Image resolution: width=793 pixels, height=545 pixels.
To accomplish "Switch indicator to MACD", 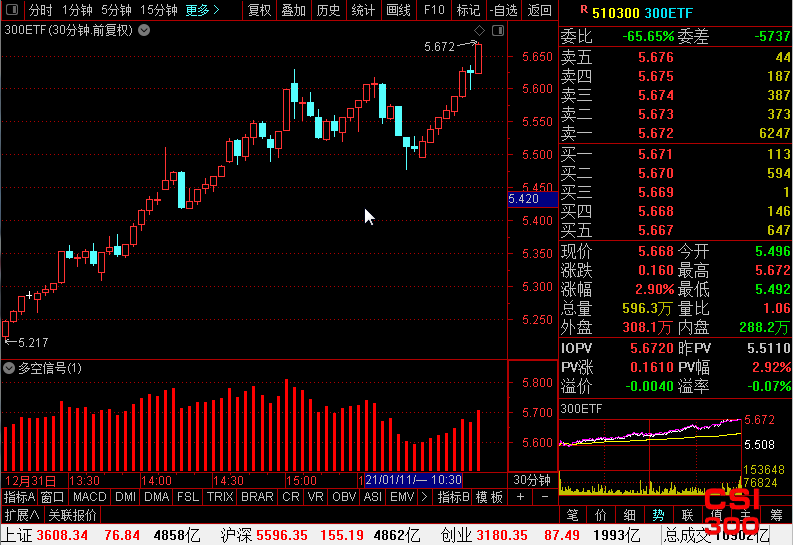I will [x=90, y=497].
